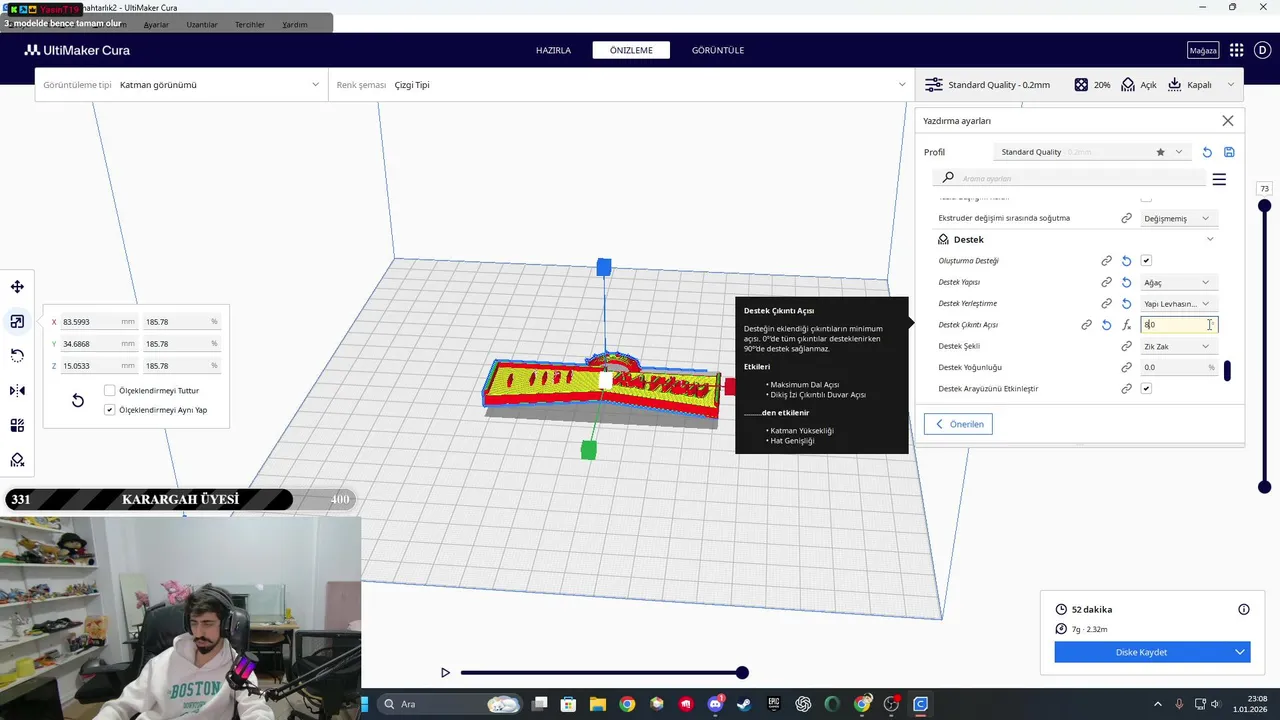Image resolution: width=1280 pixels, height=720 pixels.
Task: Click the fx formula icon for Destek Çıkıntı Açısı
Action: coord(1126,325)
